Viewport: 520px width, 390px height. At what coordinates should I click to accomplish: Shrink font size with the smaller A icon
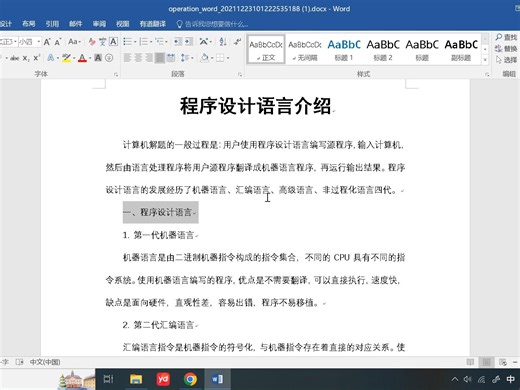58,42
